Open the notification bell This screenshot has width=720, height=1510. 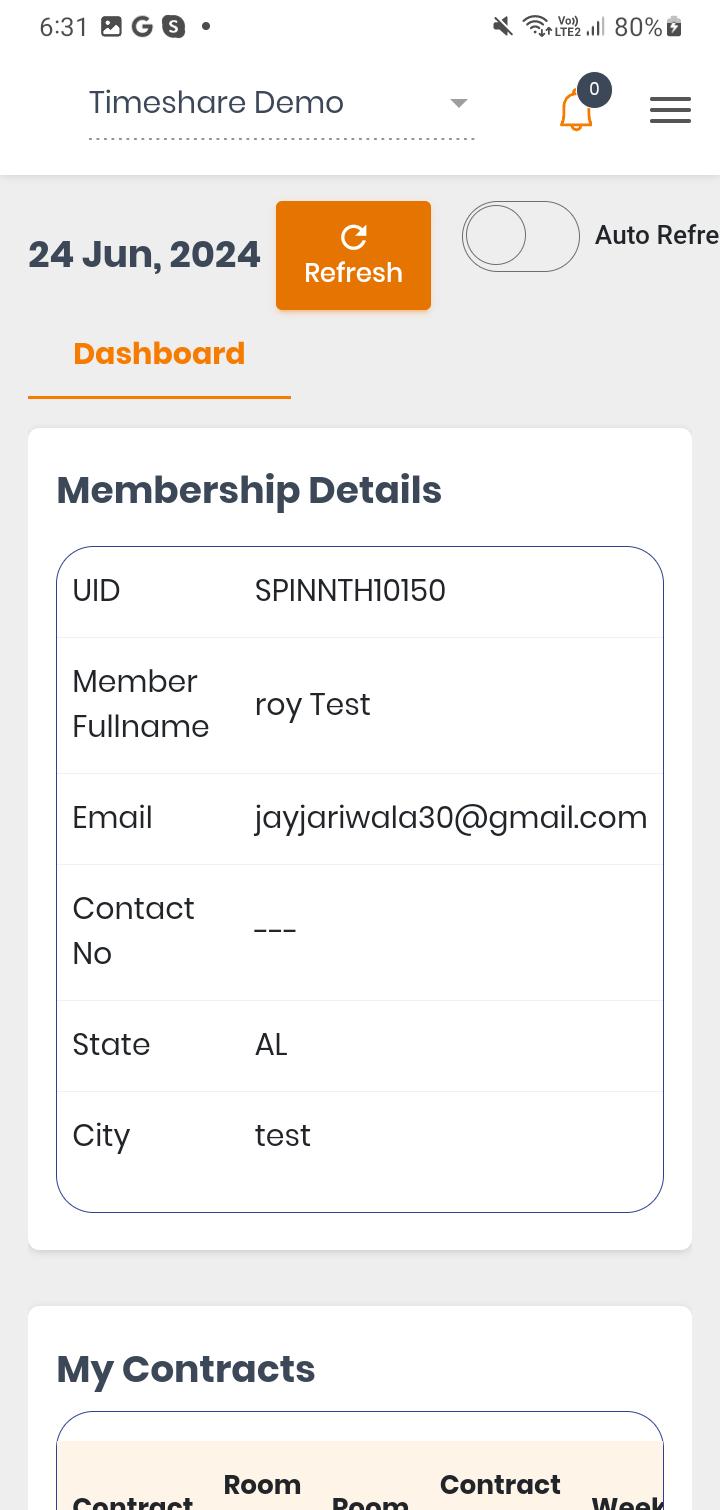pyautogui.click(x=576, y=110)
